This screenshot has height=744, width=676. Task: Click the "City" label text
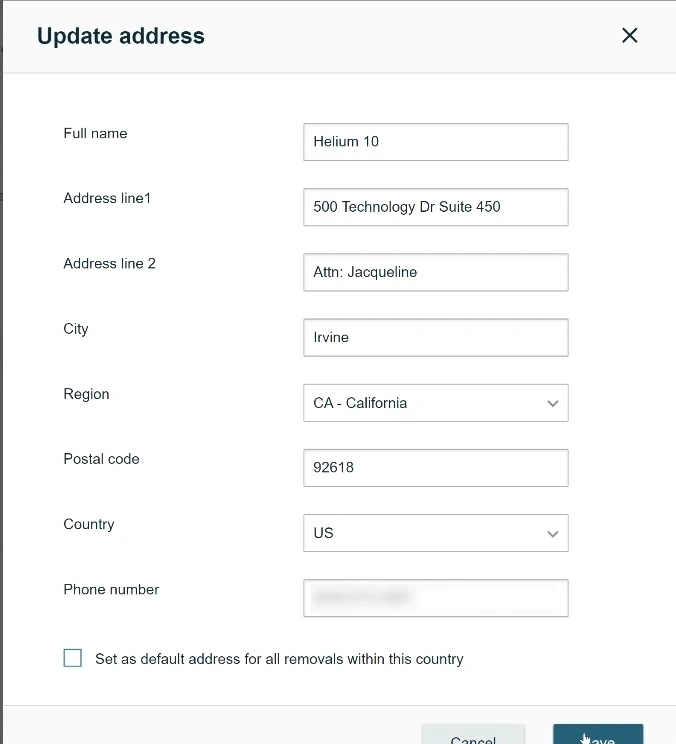tap(76, 328)
